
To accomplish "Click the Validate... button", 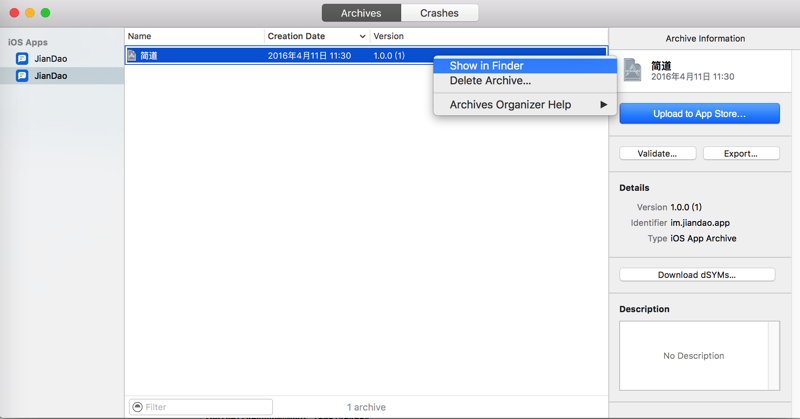I will pyautogui.click(x=657, y=154).
